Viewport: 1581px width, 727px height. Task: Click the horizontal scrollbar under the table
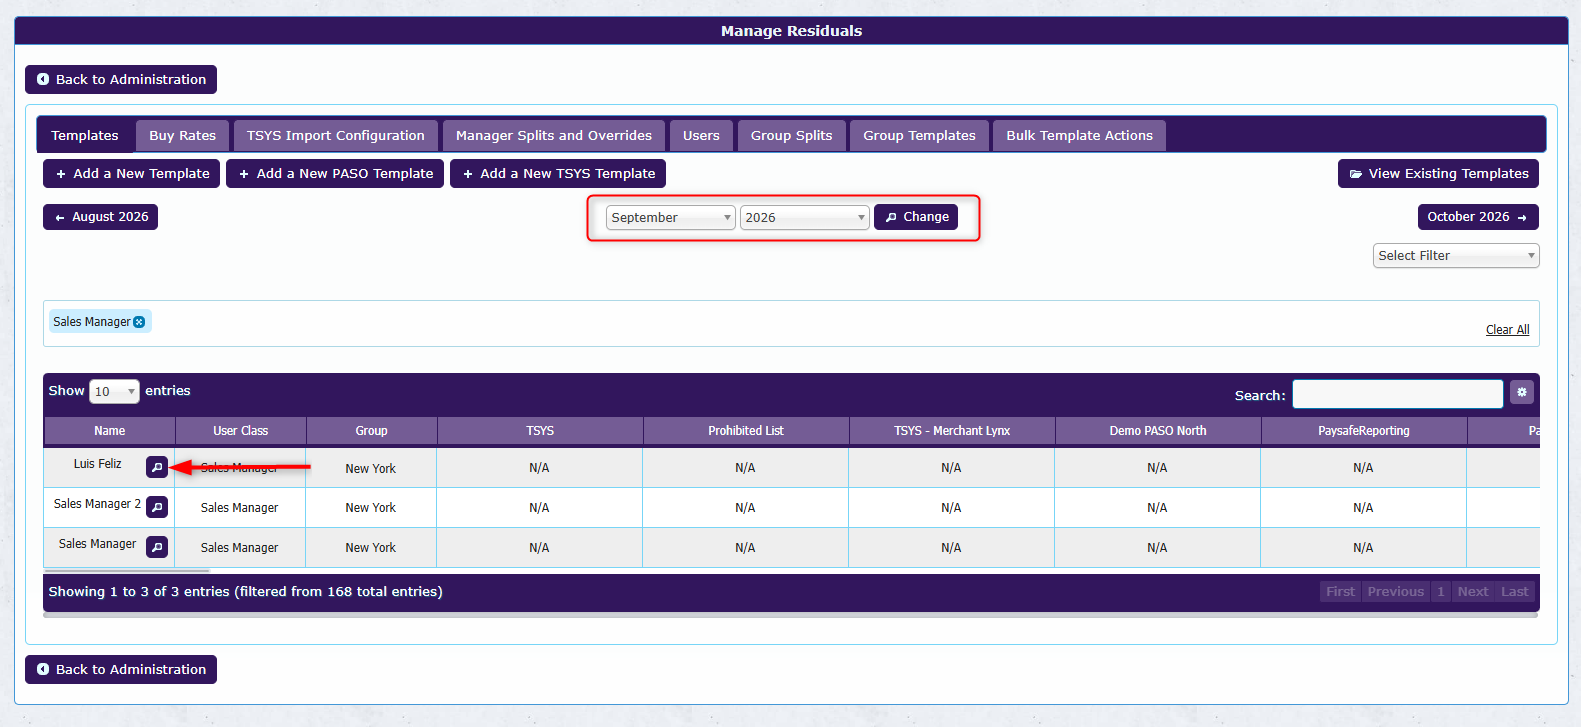click(x=790, y=615)
